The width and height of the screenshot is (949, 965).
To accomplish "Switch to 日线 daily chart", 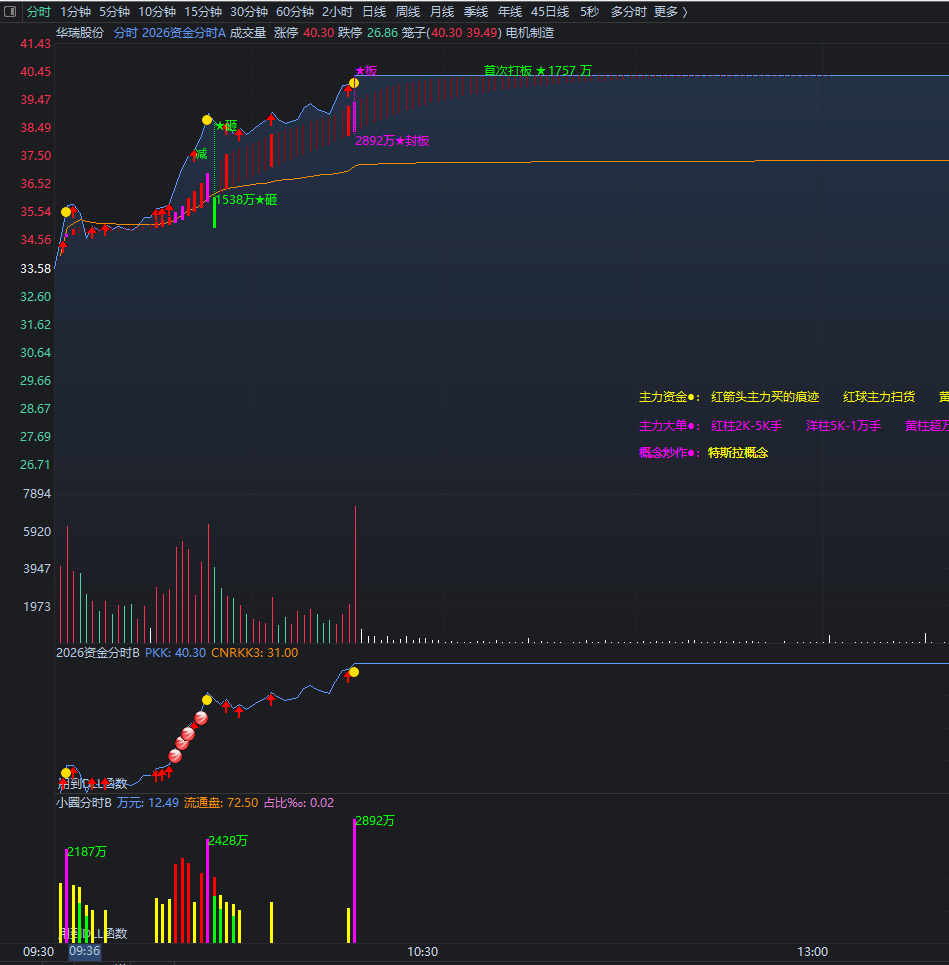I will pos(374,12).
